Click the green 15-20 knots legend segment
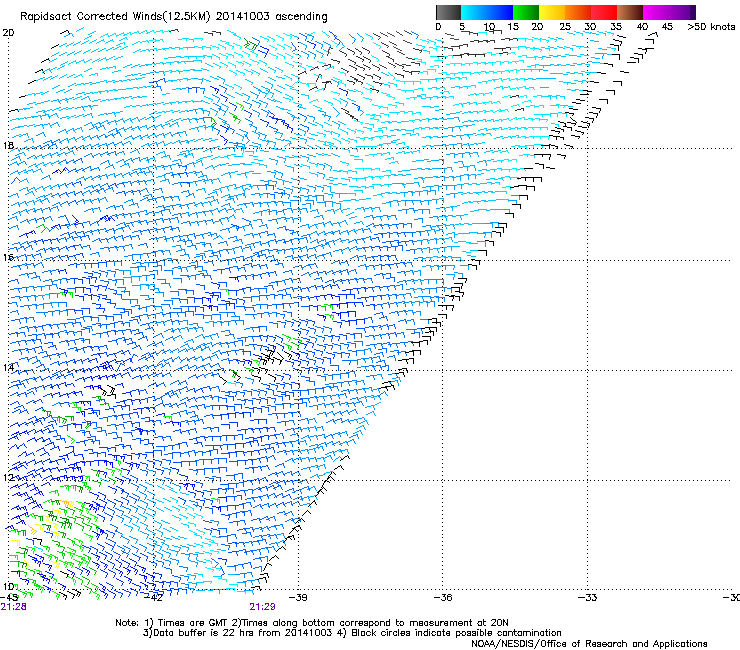The width and height of the screenshot is (740, 650). [x=526, y=12]
